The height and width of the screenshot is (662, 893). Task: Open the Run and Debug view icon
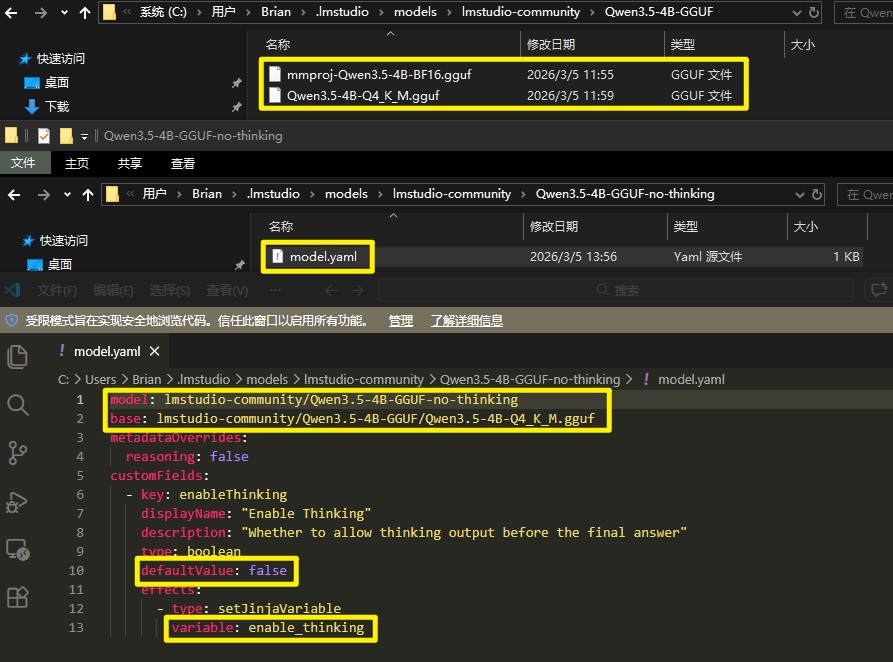coord(18,501)
